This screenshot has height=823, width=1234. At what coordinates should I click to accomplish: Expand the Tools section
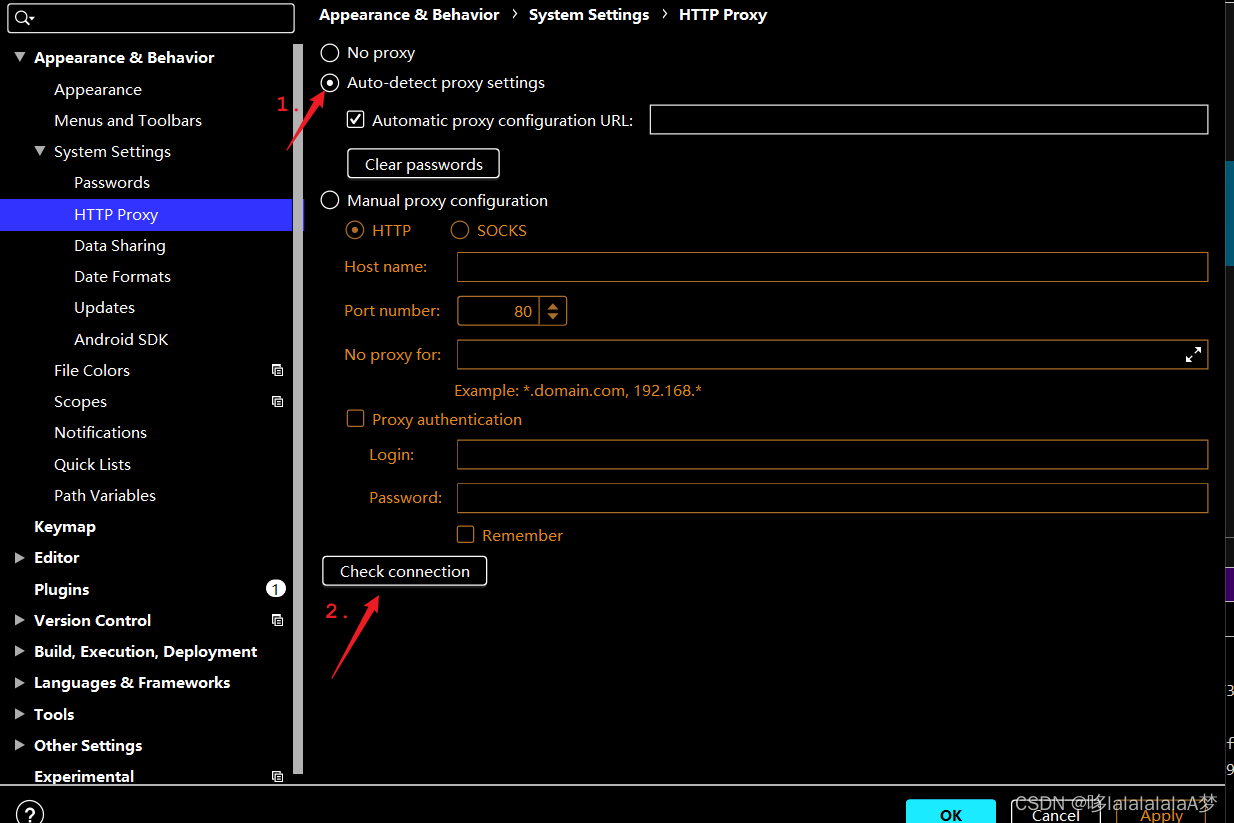click(20, 714)
